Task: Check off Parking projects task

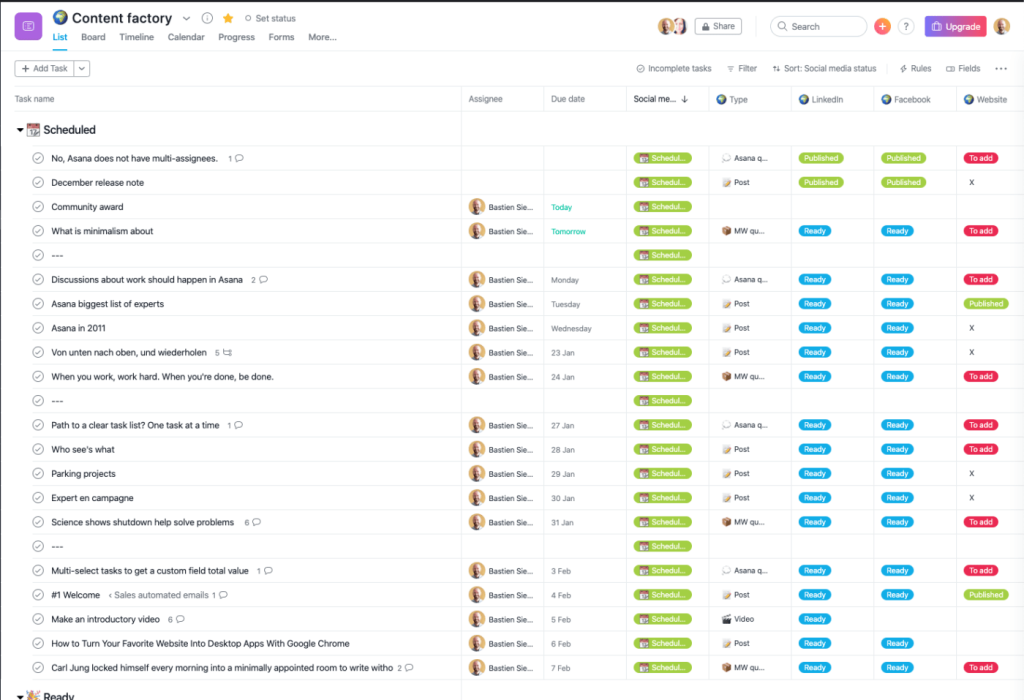Action: tap(38, 474)
